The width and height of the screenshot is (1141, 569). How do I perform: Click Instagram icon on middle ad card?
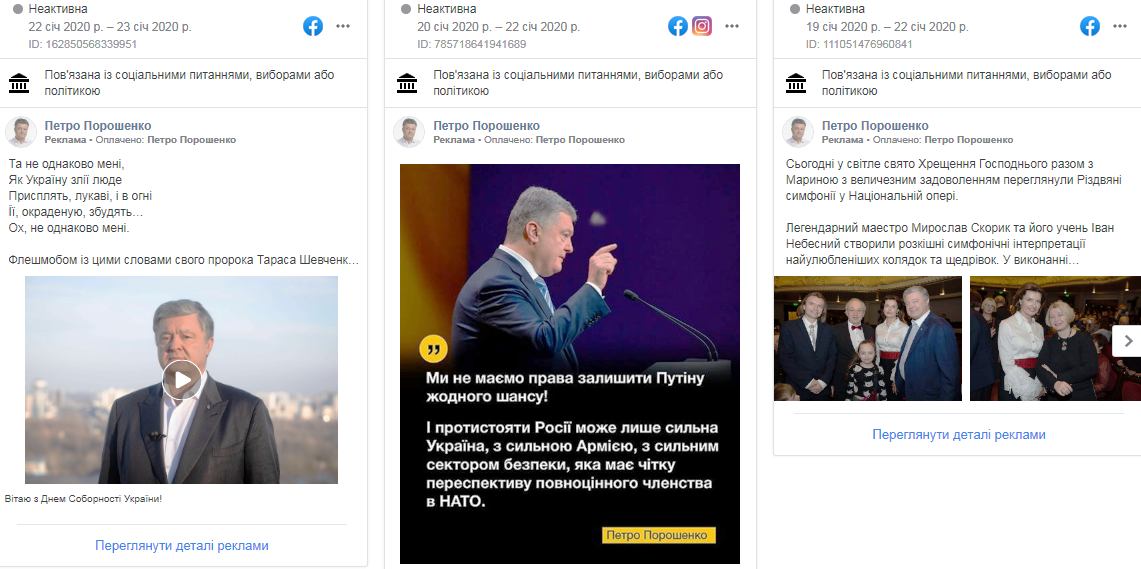pos(702,26)
